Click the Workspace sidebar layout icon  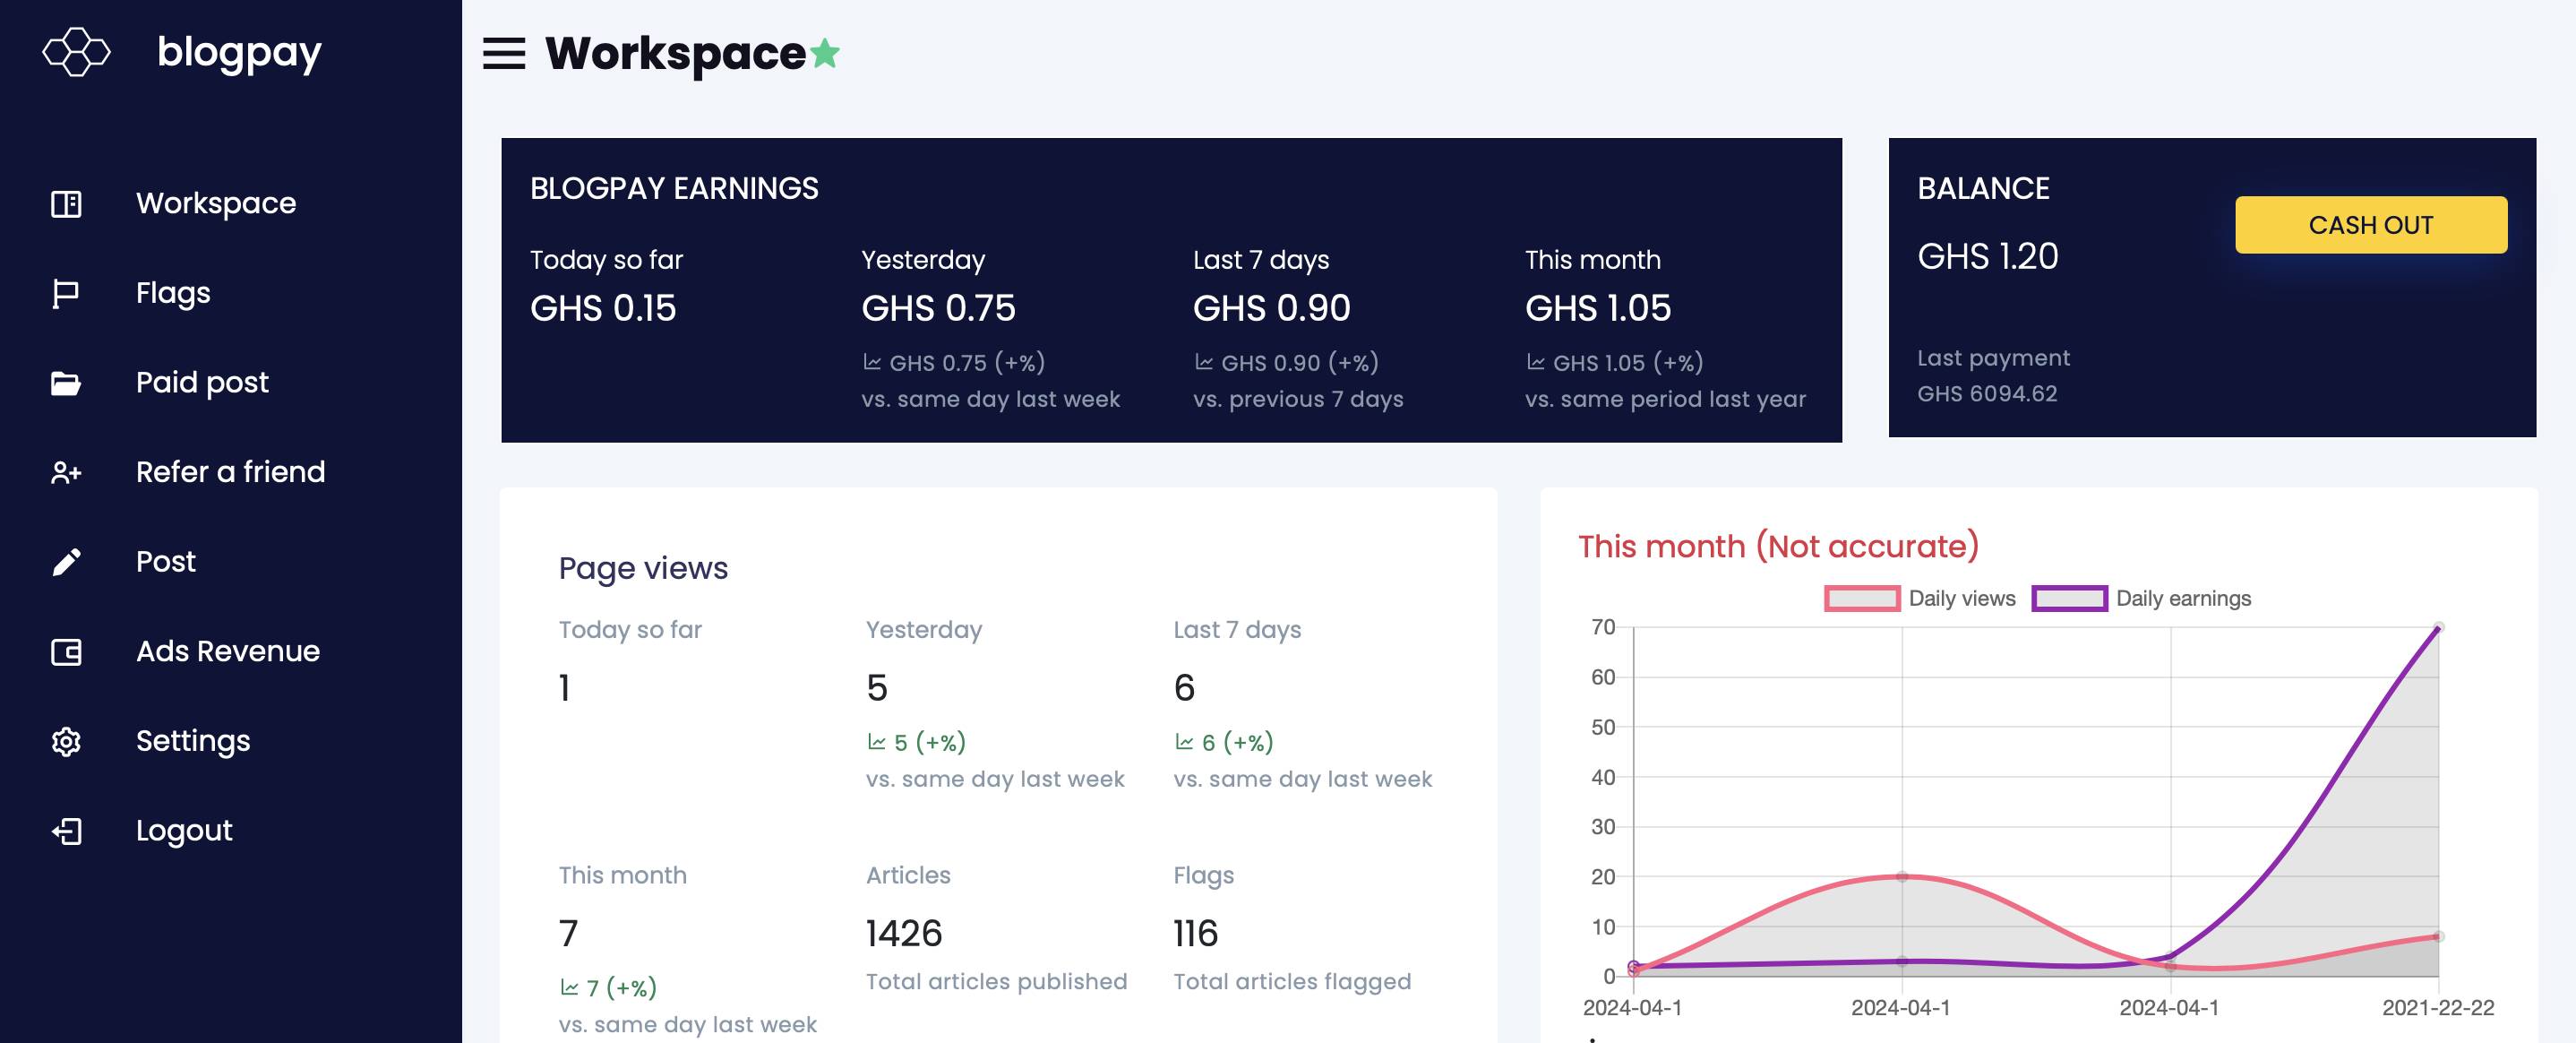pyautogui.click(x=66, y=204)
